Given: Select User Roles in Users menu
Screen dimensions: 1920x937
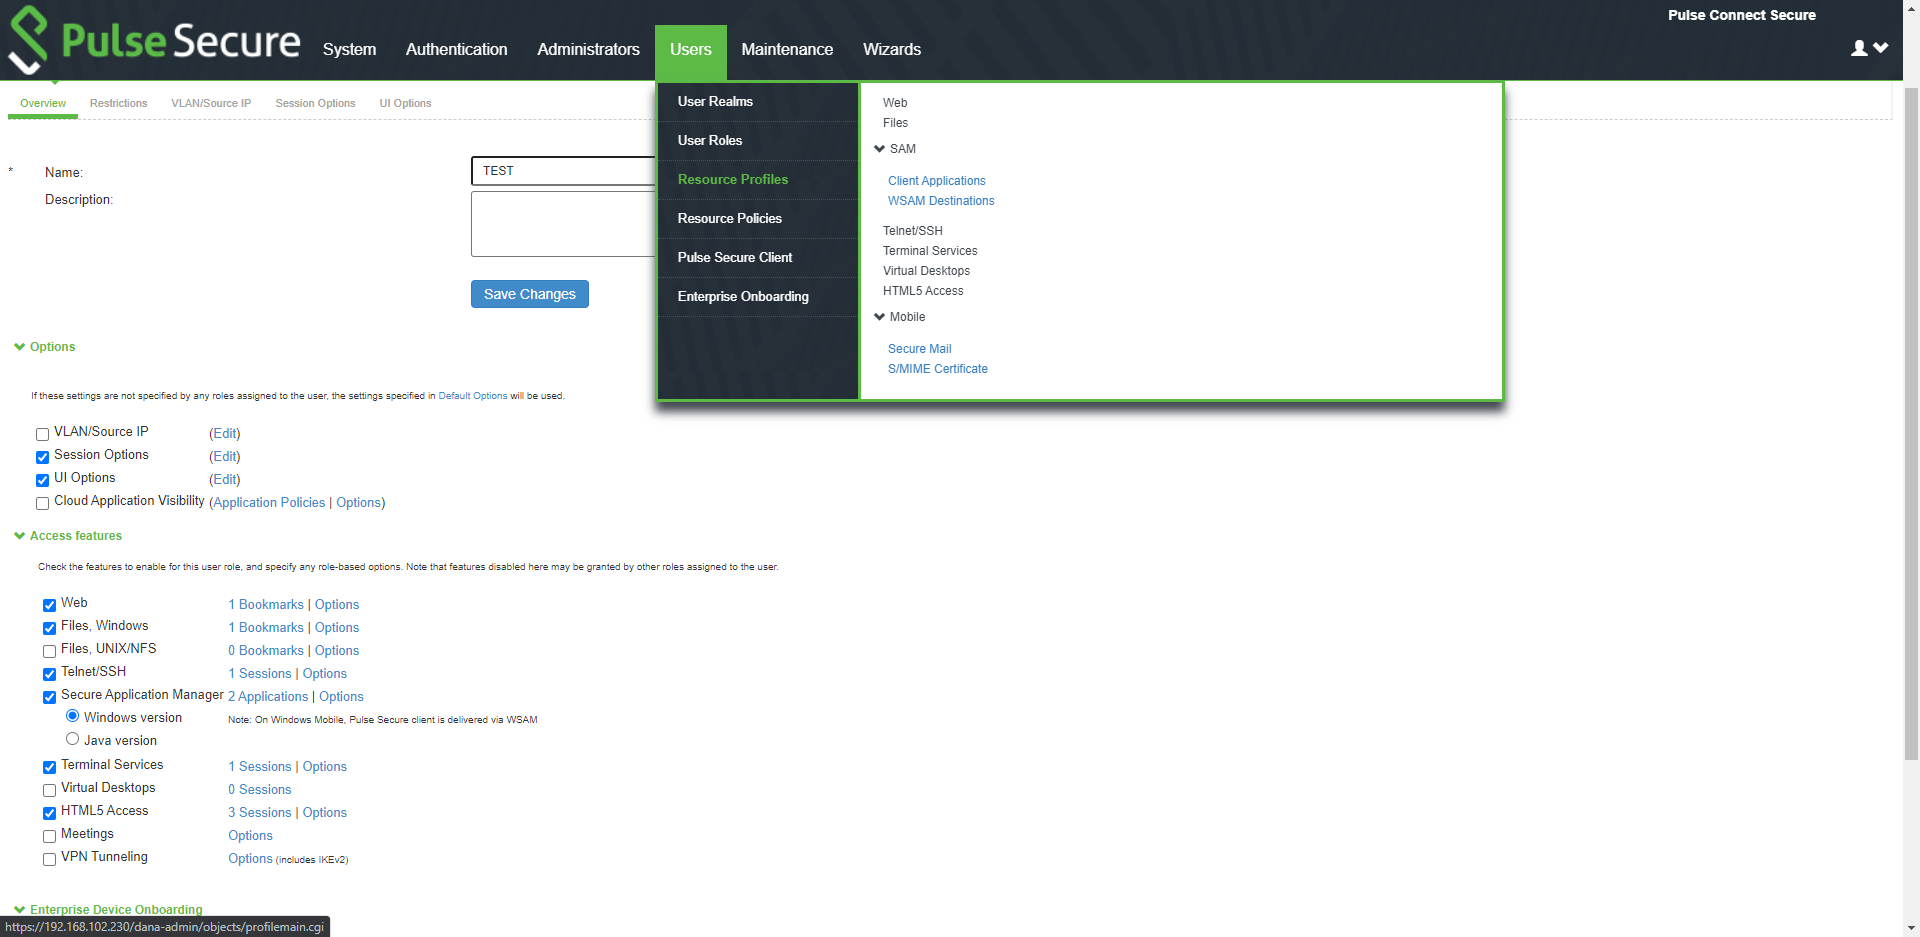Looking at the screenshot, I should click(x=758, y=141).
